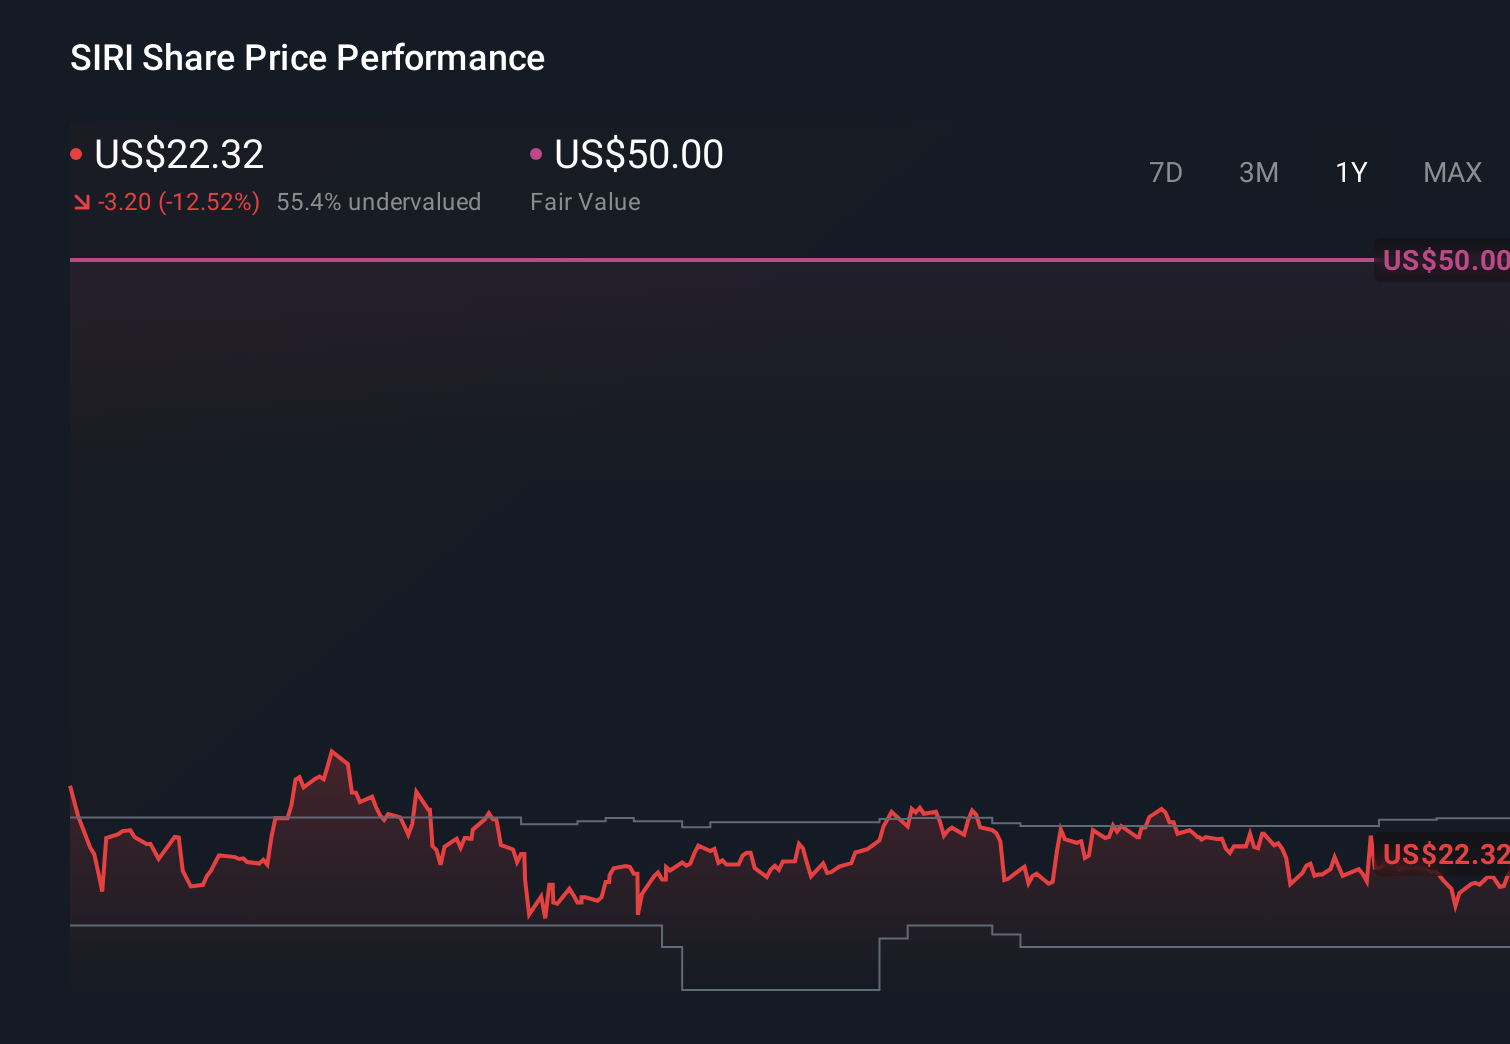Click the pink US$50.00 price tag

click(x=1443, y=260)
